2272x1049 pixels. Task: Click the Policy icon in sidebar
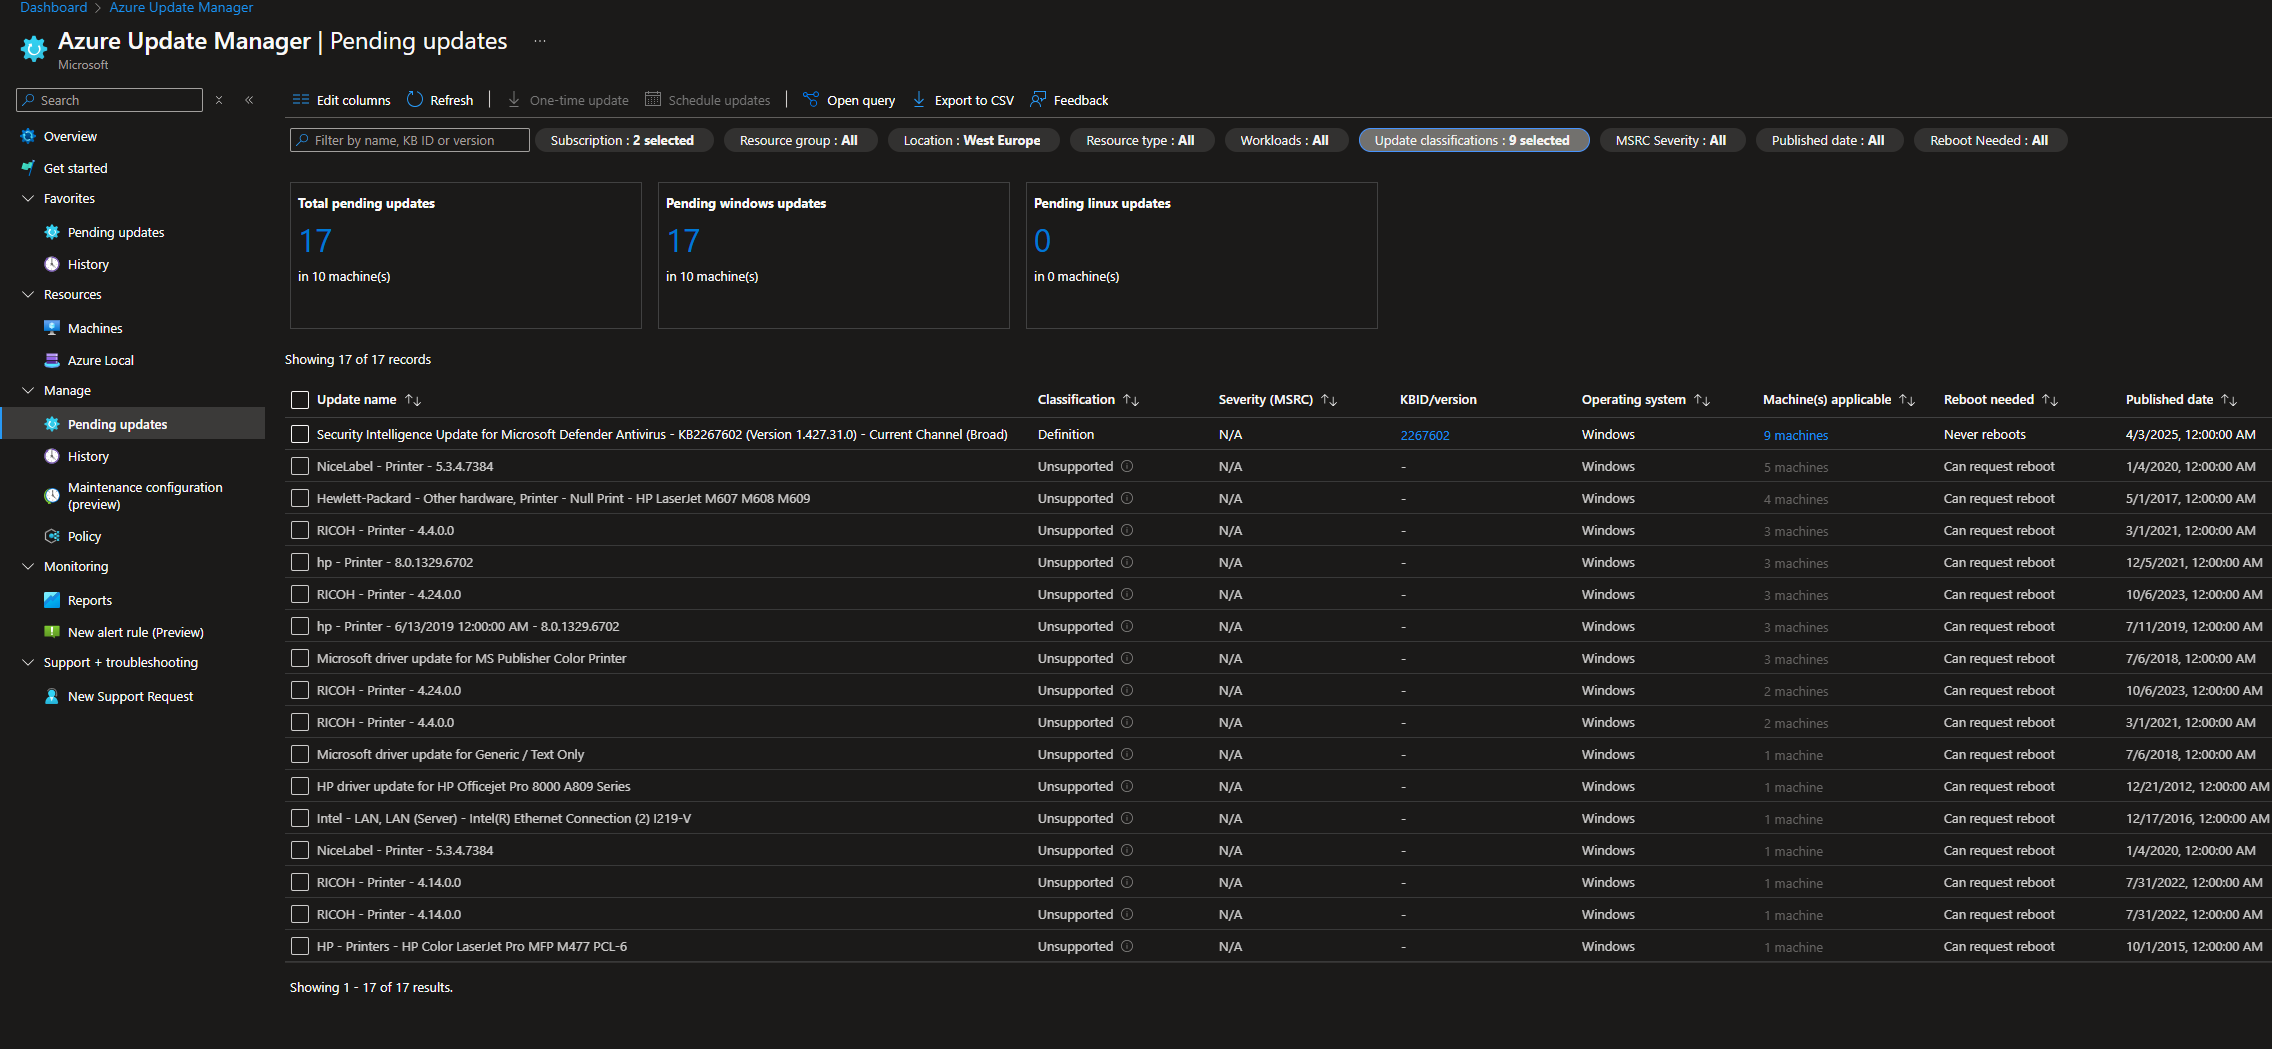[x=52, y=536]
